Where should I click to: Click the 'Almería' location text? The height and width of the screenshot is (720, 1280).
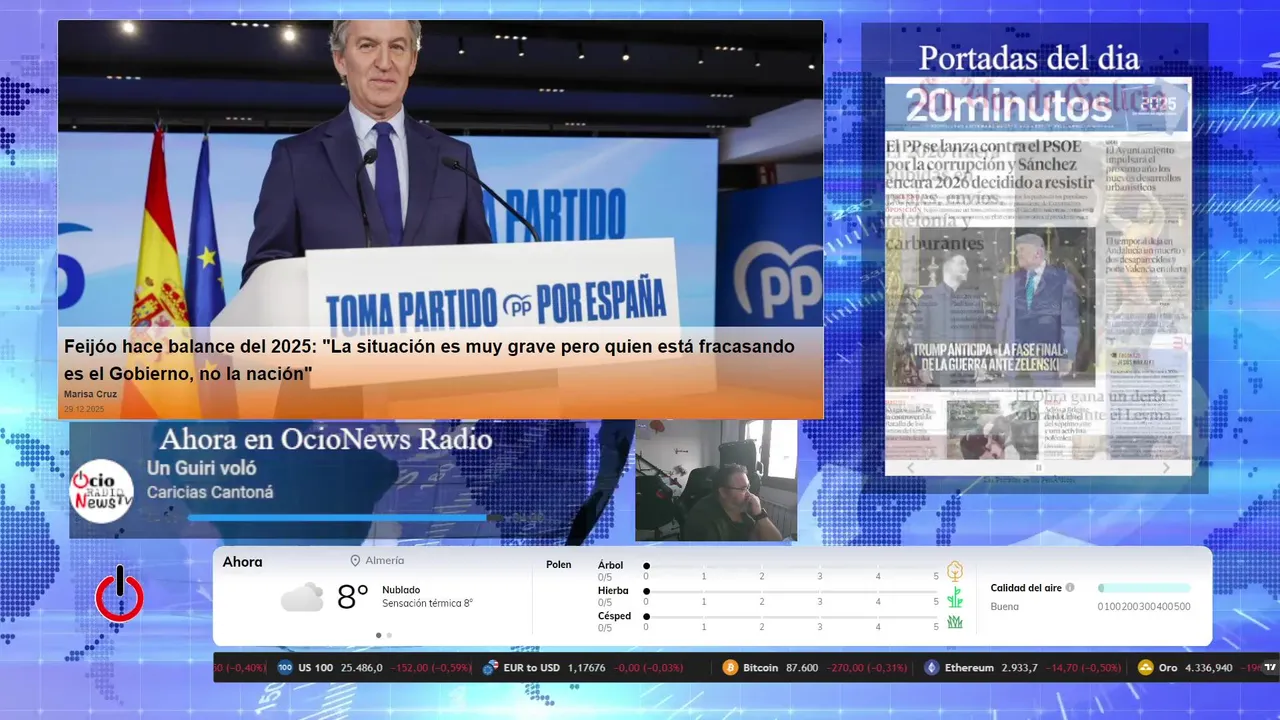click(x=385, y=561)
